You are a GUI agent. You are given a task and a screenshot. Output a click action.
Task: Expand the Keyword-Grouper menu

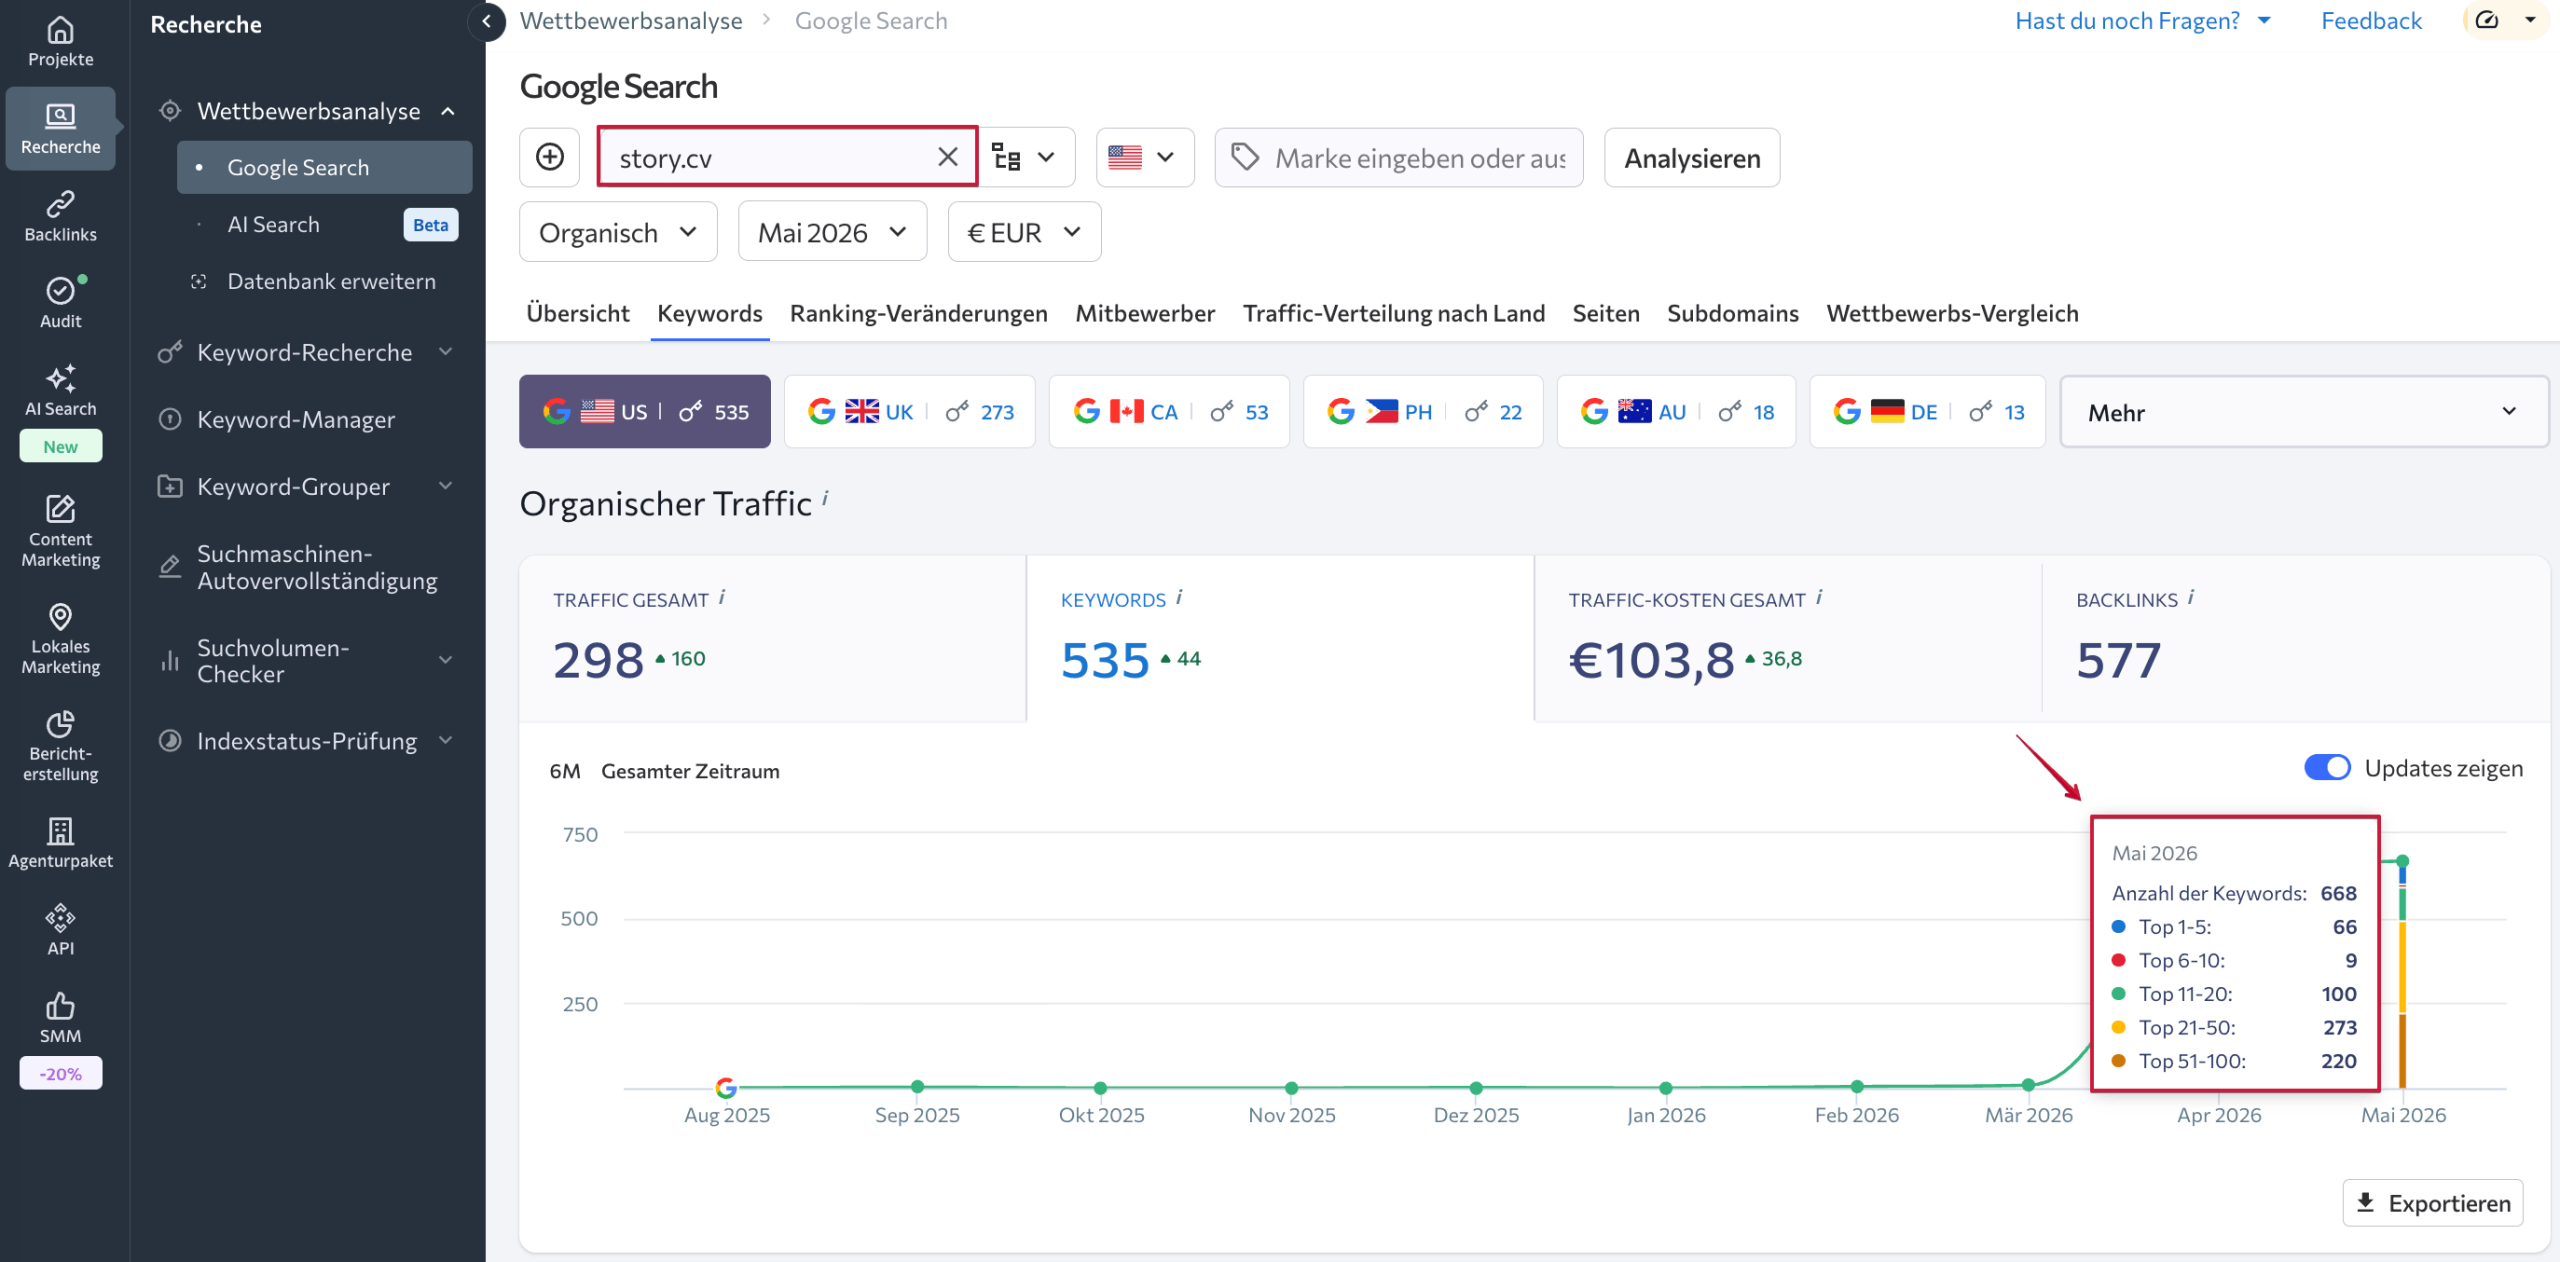[x=445, y=486]
